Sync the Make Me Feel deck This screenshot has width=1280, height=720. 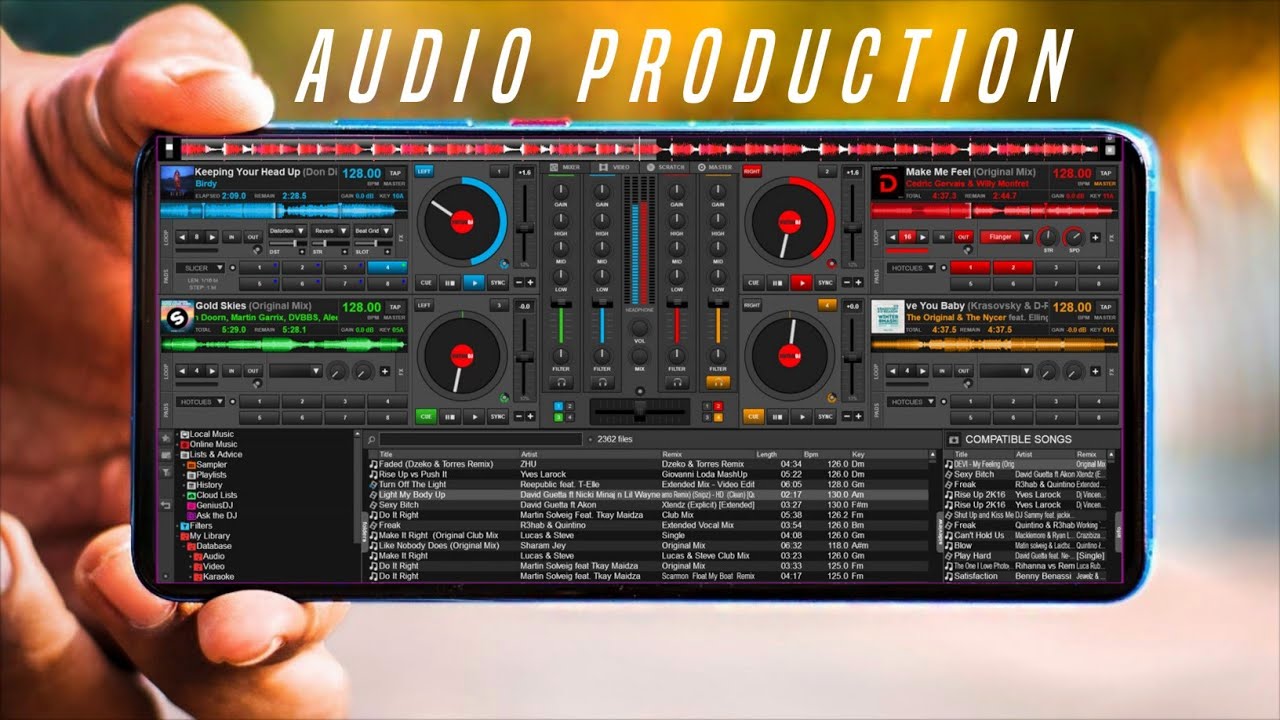pos(825,283)
